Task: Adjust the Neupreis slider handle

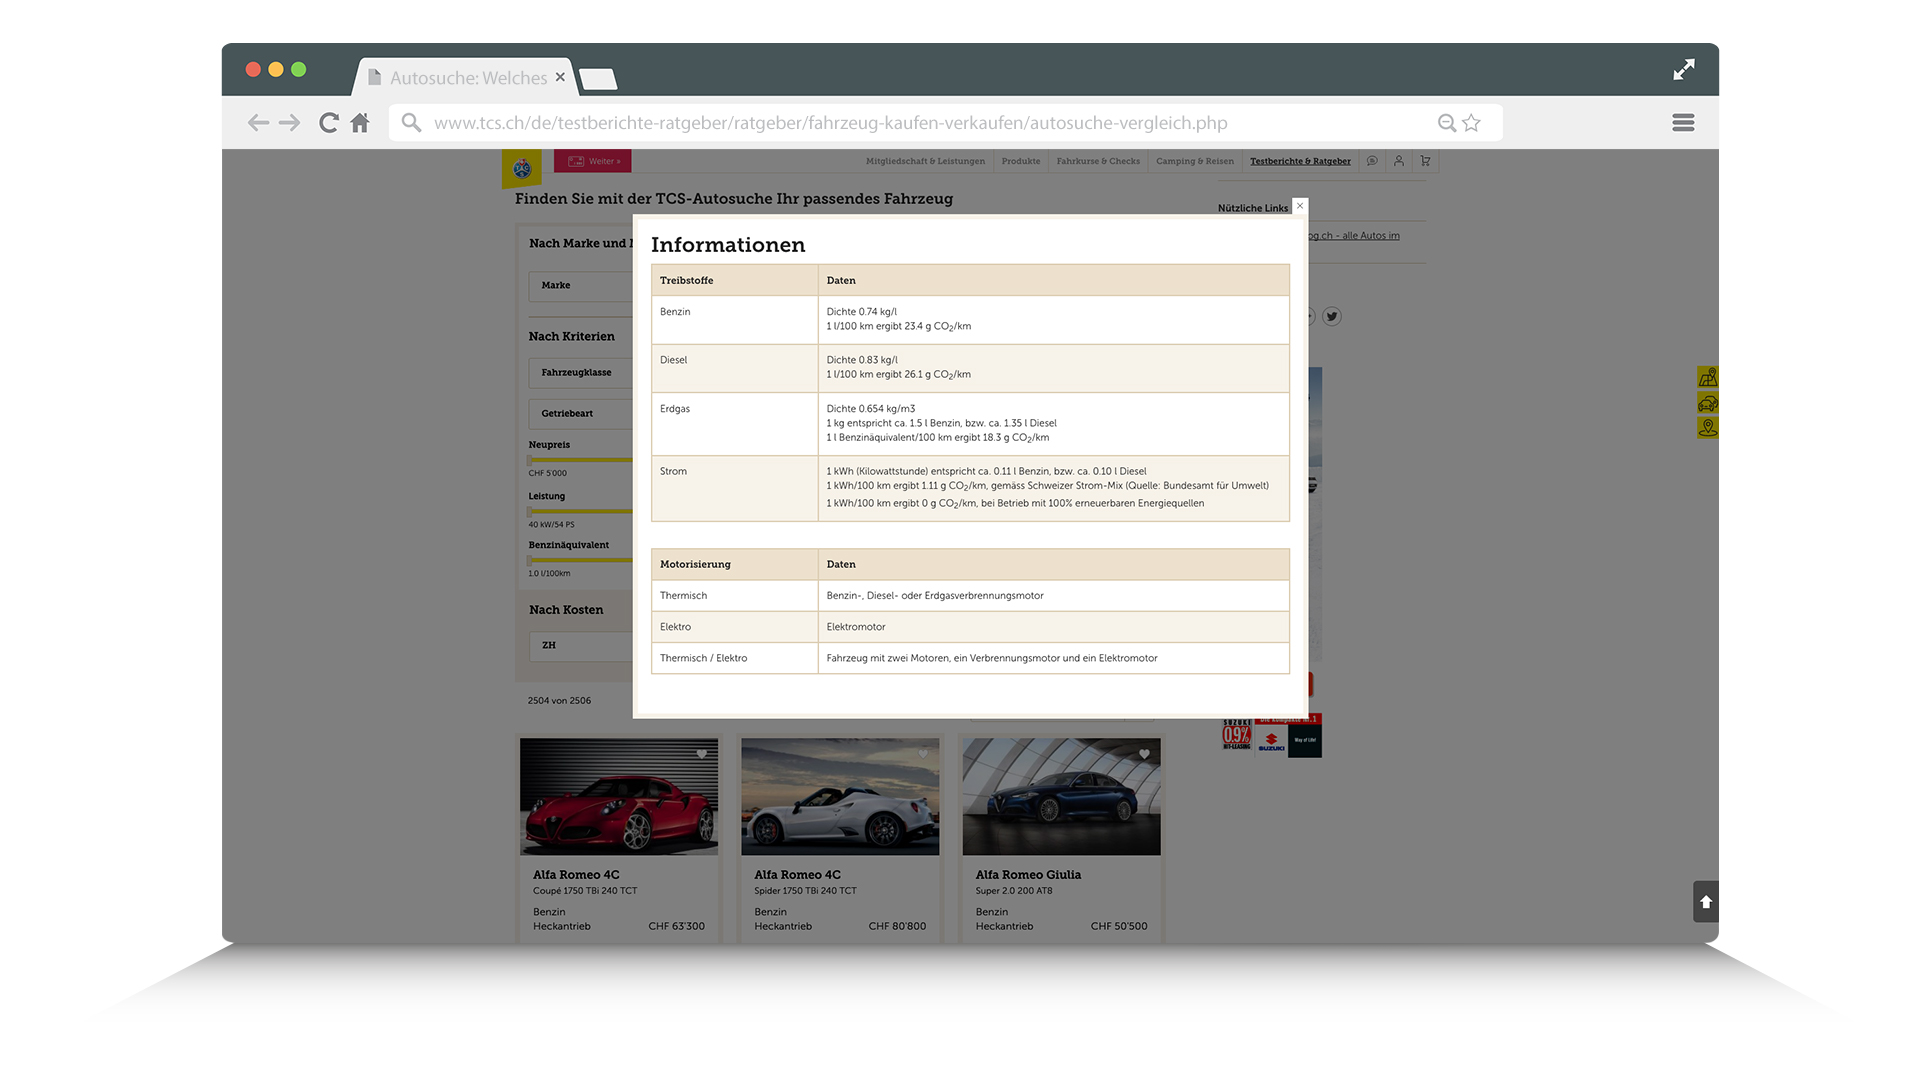Action: click(x=530, y=460)
